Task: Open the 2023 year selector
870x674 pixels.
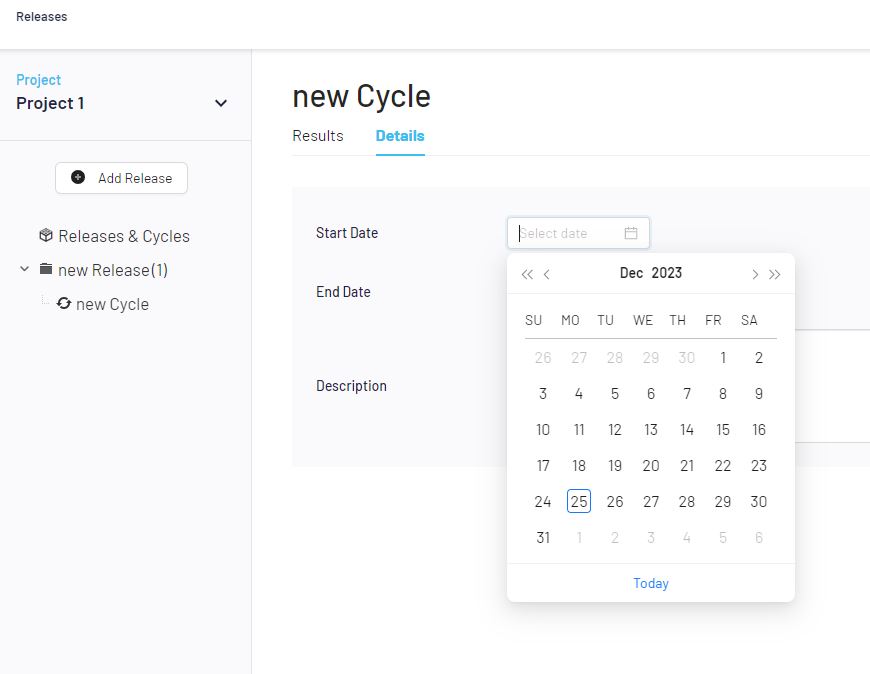Action: (667, 273)
